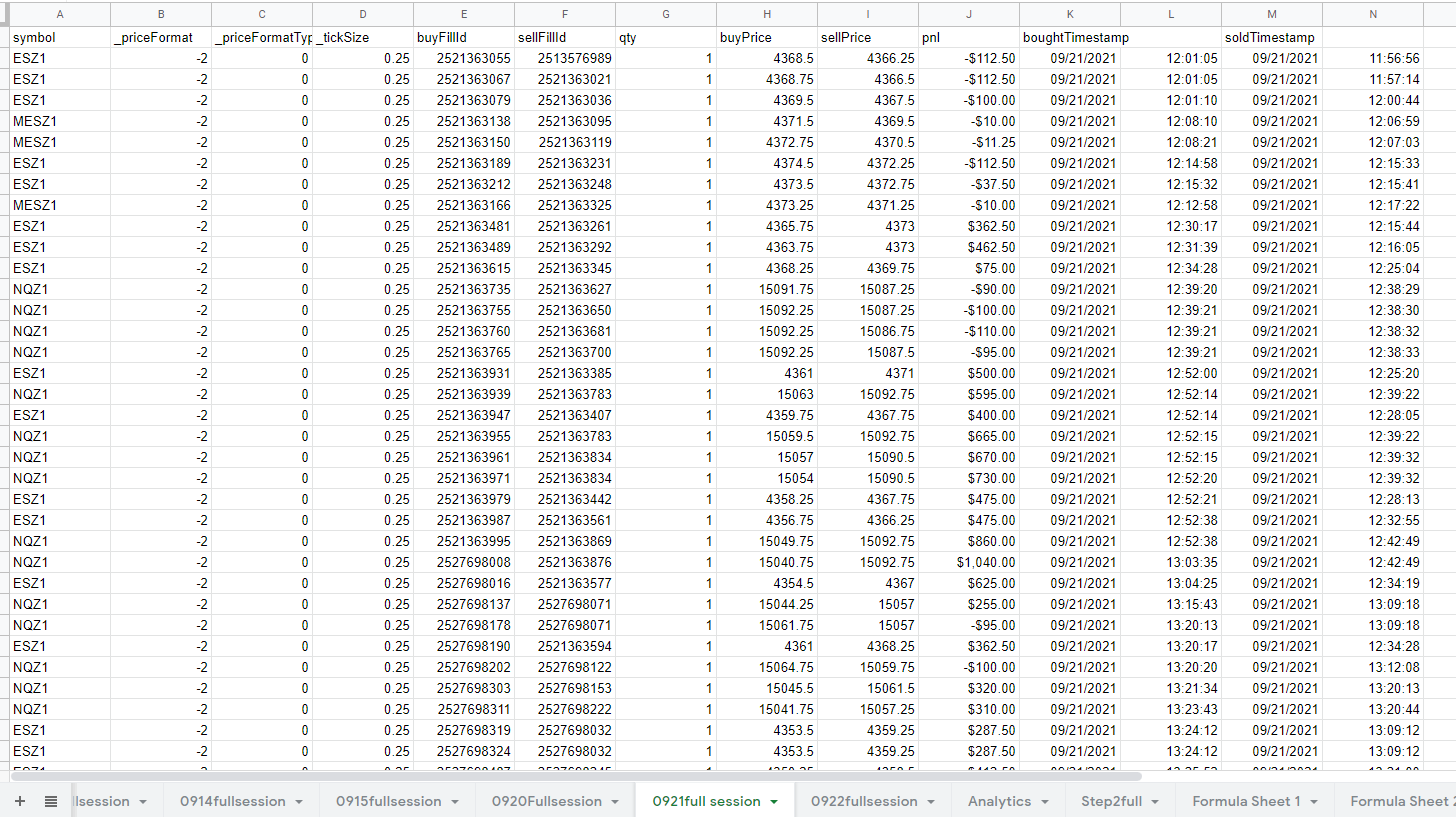Viewport: 1456px width, 817px height.
Task: Select the '_priceFormat' header cell
Action: point(161,37)
